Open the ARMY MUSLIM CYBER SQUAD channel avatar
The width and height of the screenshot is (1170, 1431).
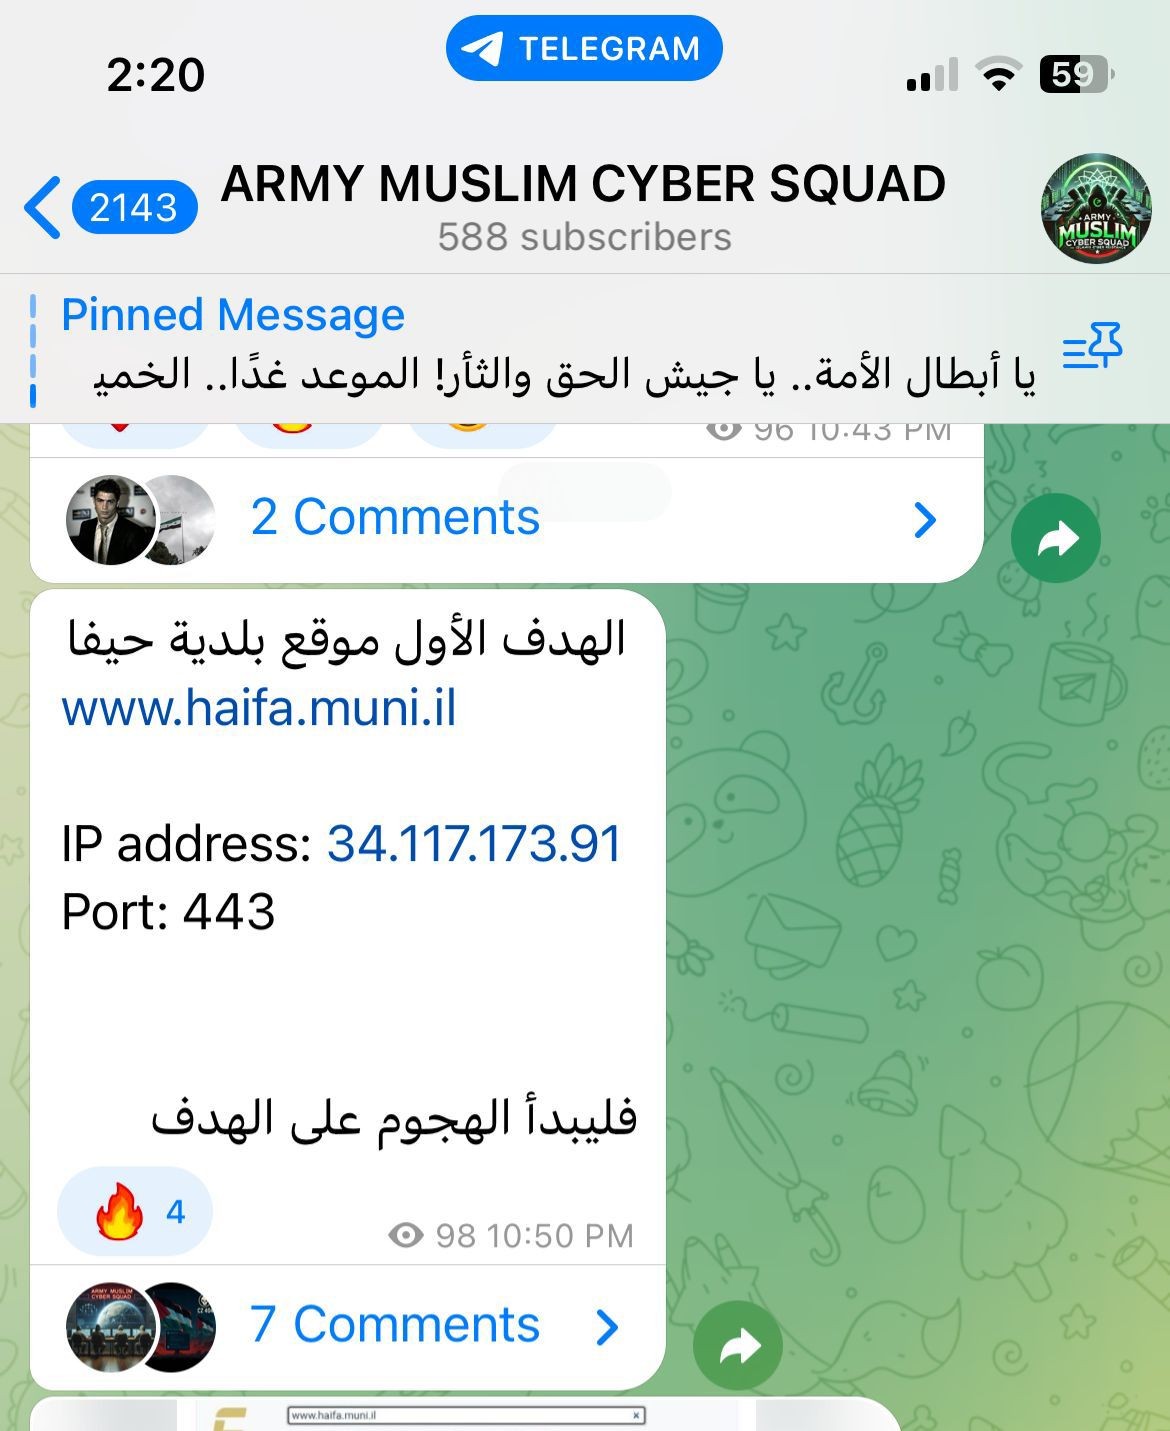(x=1096, y=209)
